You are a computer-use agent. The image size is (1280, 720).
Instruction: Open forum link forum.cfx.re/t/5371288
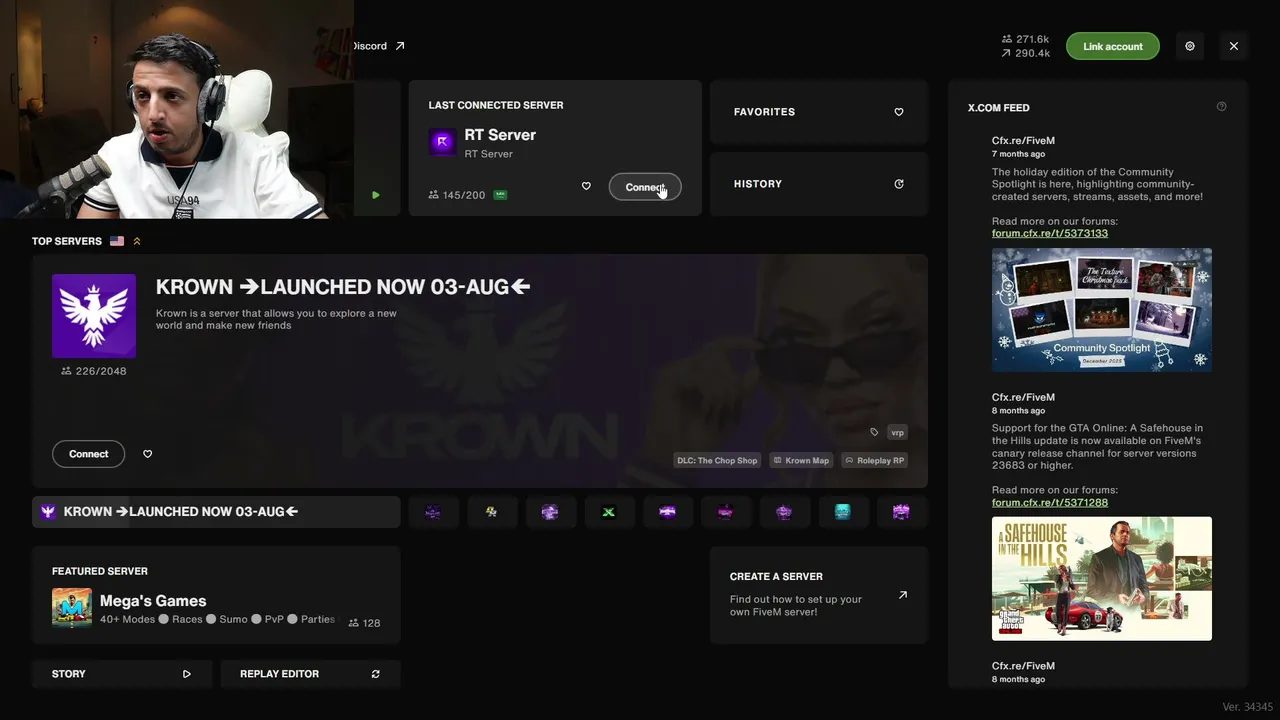[1050, 502]
